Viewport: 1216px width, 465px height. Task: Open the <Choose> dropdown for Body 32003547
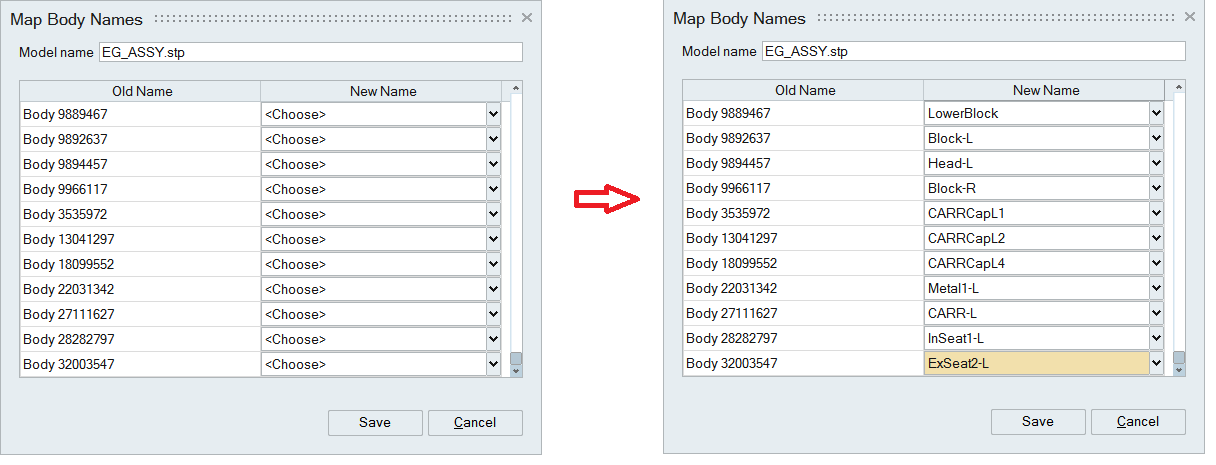point(492,364)
